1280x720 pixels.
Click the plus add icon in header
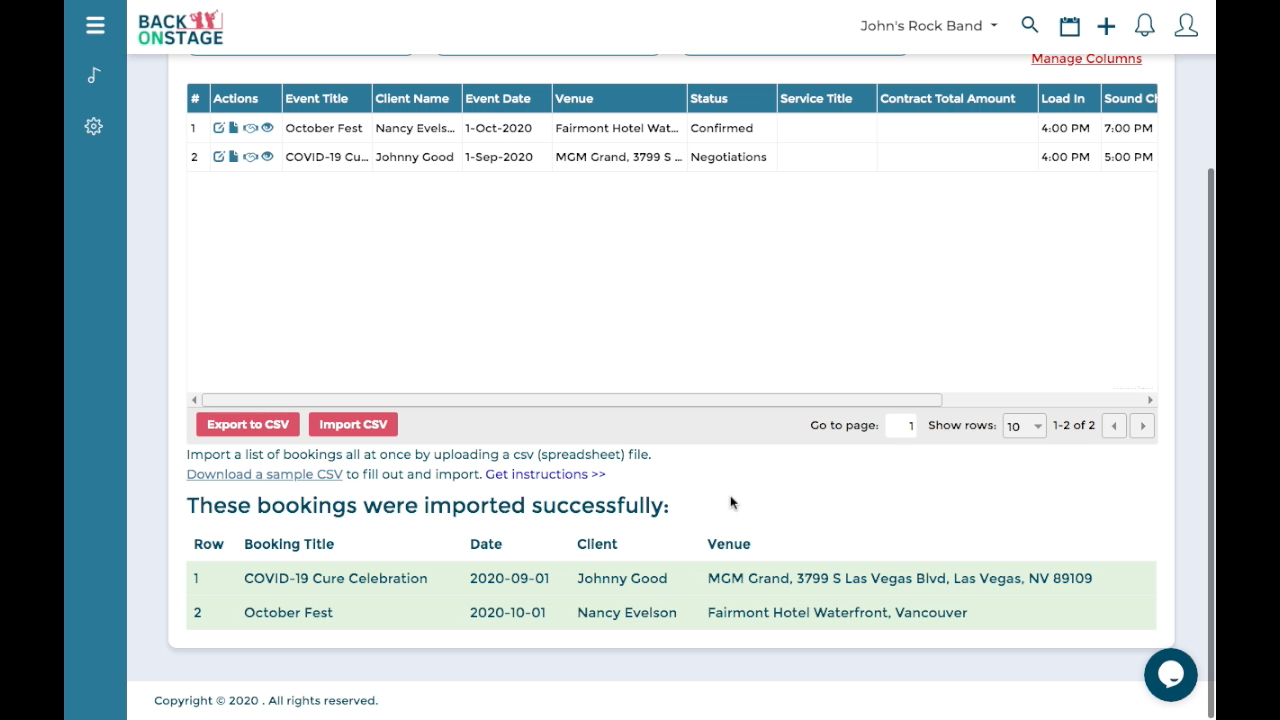pyautogui.click(x=1106, y=26)
